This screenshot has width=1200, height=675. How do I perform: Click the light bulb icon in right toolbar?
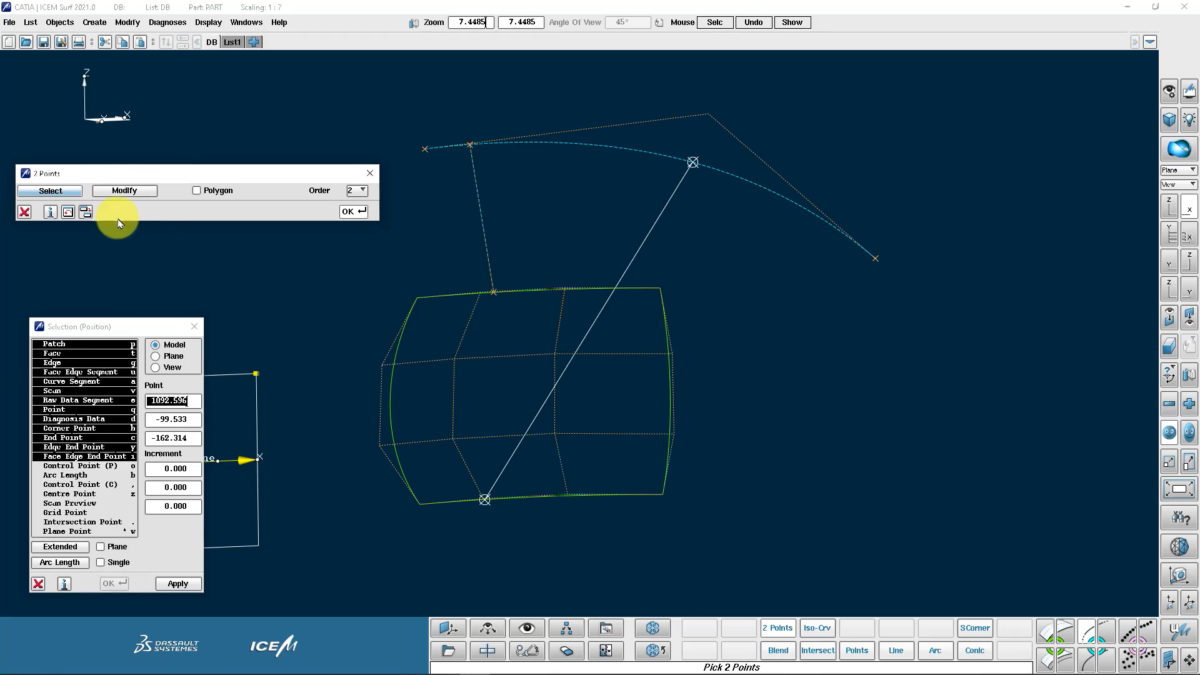[1189, 120]
